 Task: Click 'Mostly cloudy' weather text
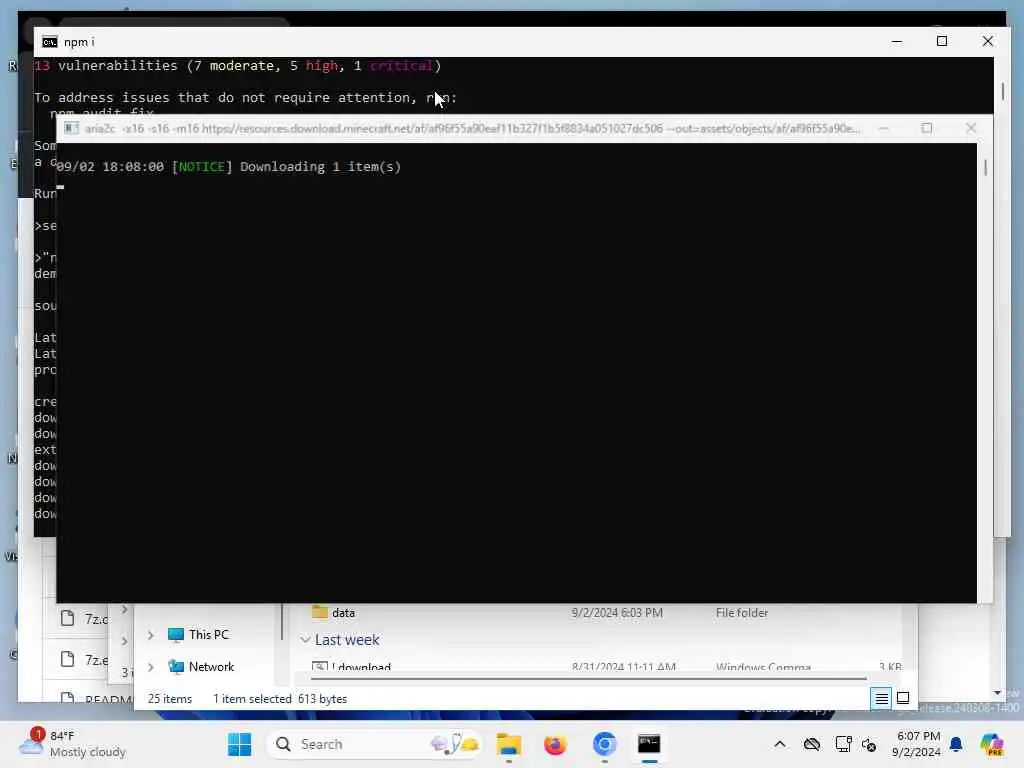88,752
